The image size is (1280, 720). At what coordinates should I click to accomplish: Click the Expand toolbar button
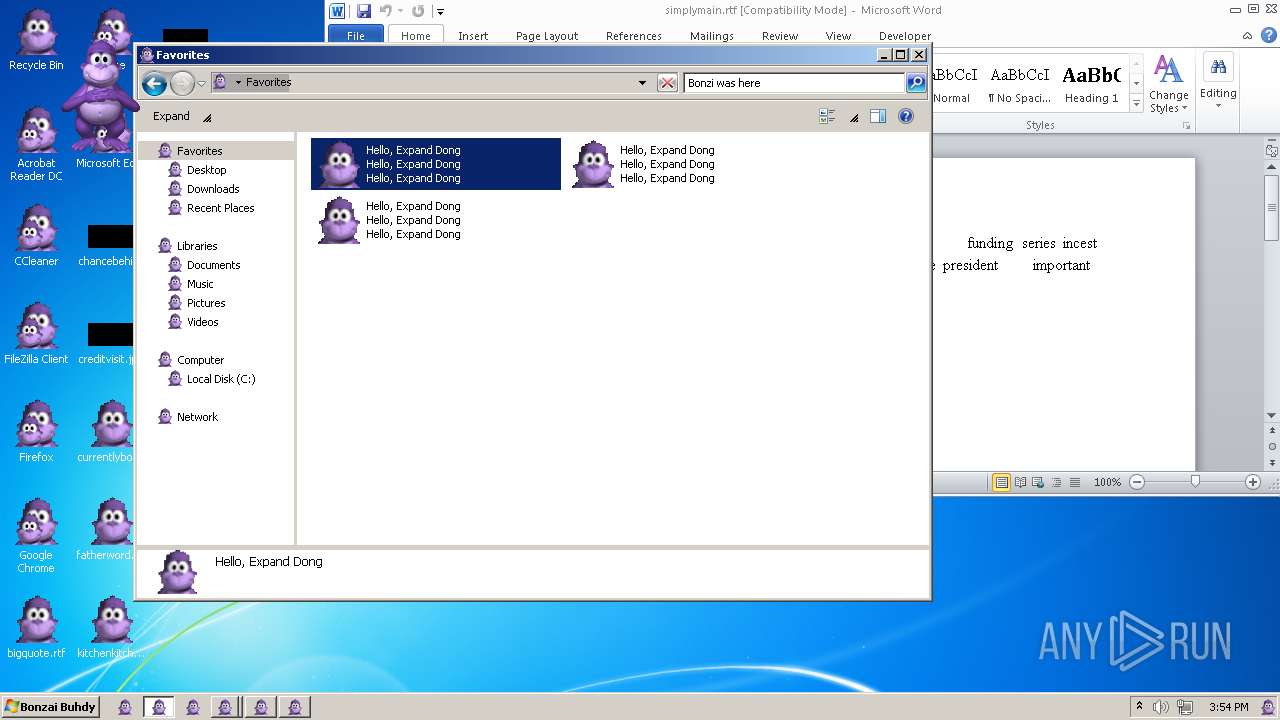(171, 116)
